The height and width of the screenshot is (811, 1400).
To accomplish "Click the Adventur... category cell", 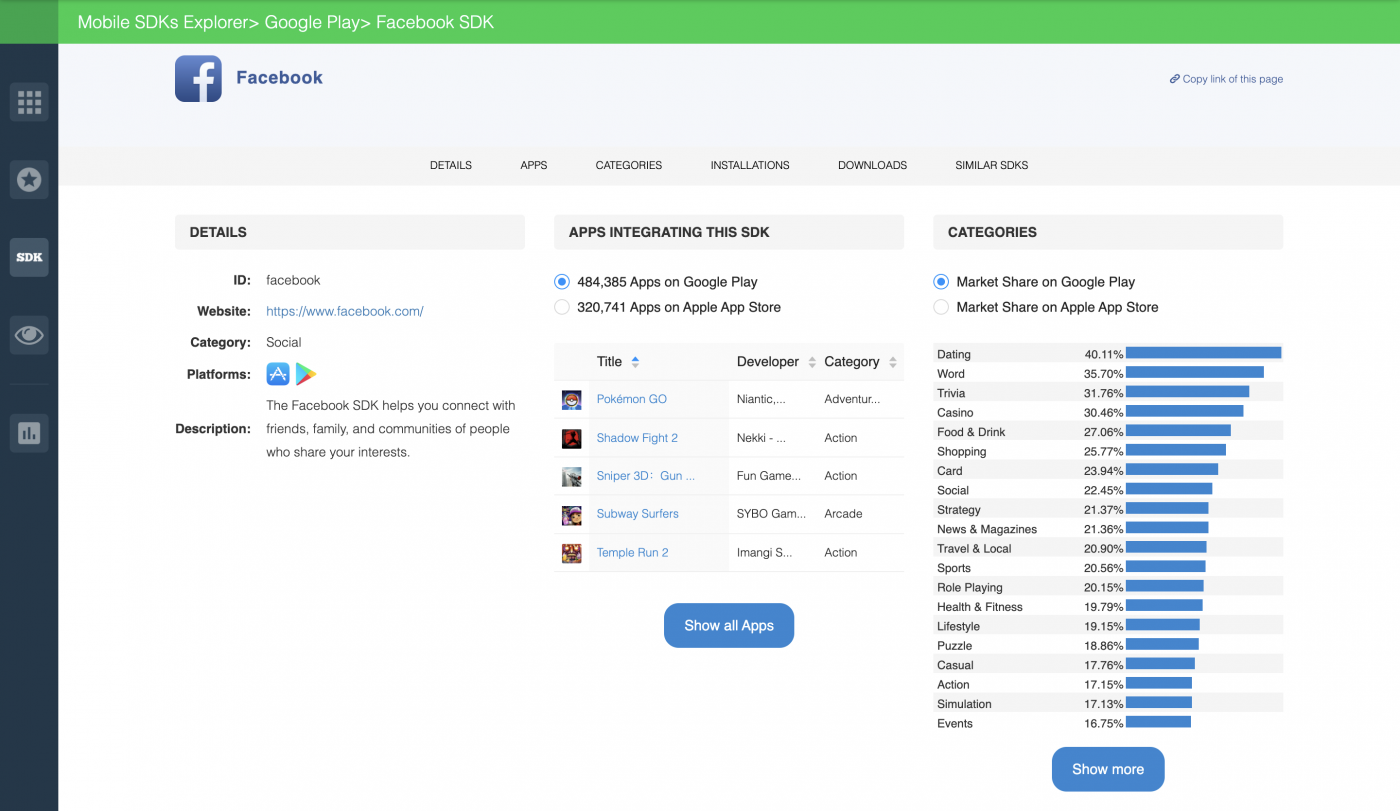I will pyautogui.click(x=852, y=399).
